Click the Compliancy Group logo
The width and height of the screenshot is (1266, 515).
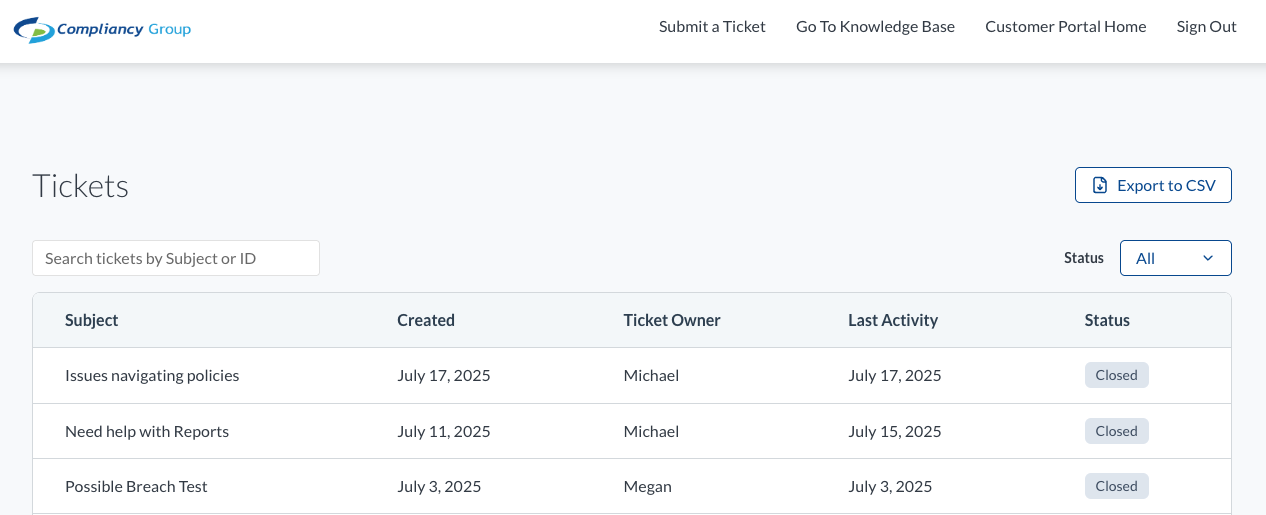[102, 29]
